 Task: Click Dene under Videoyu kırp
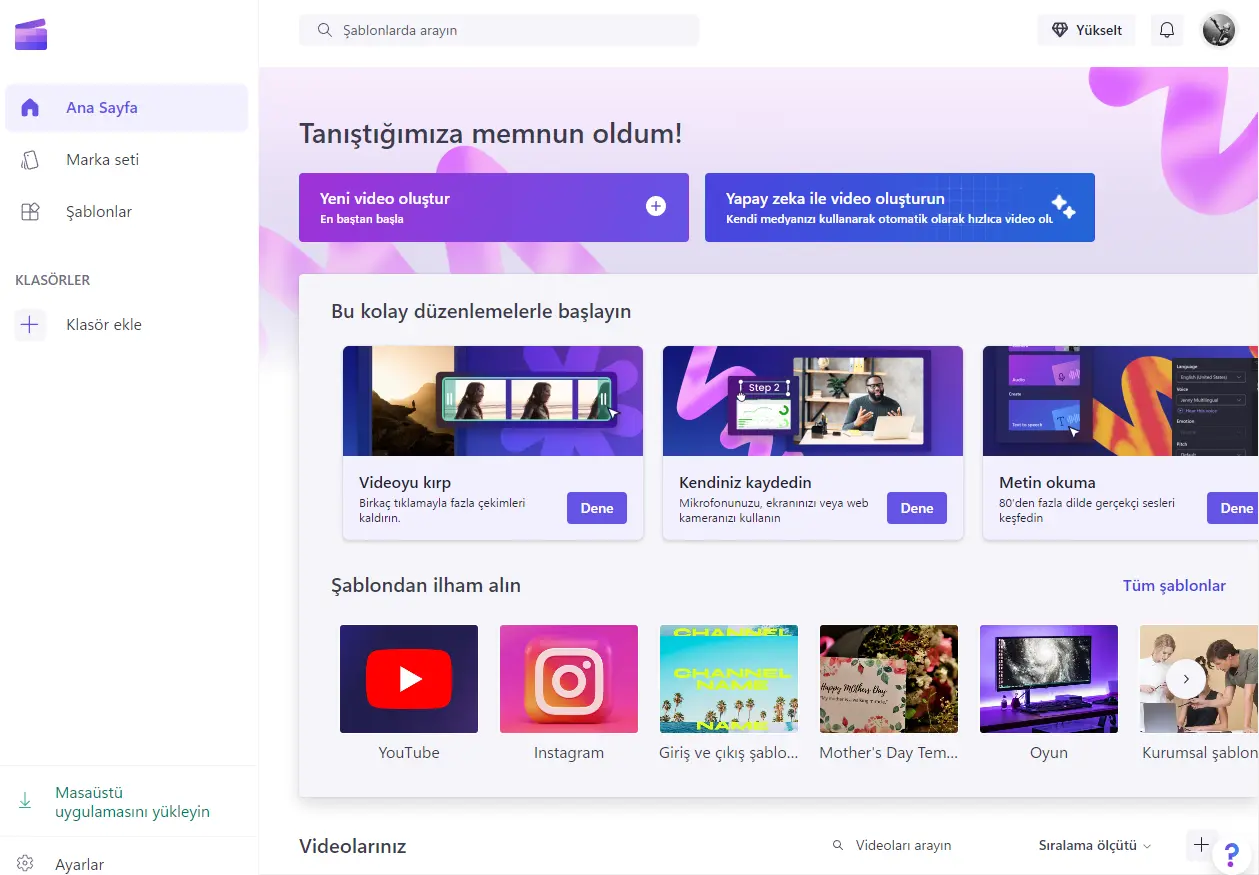tap(597, 508)
